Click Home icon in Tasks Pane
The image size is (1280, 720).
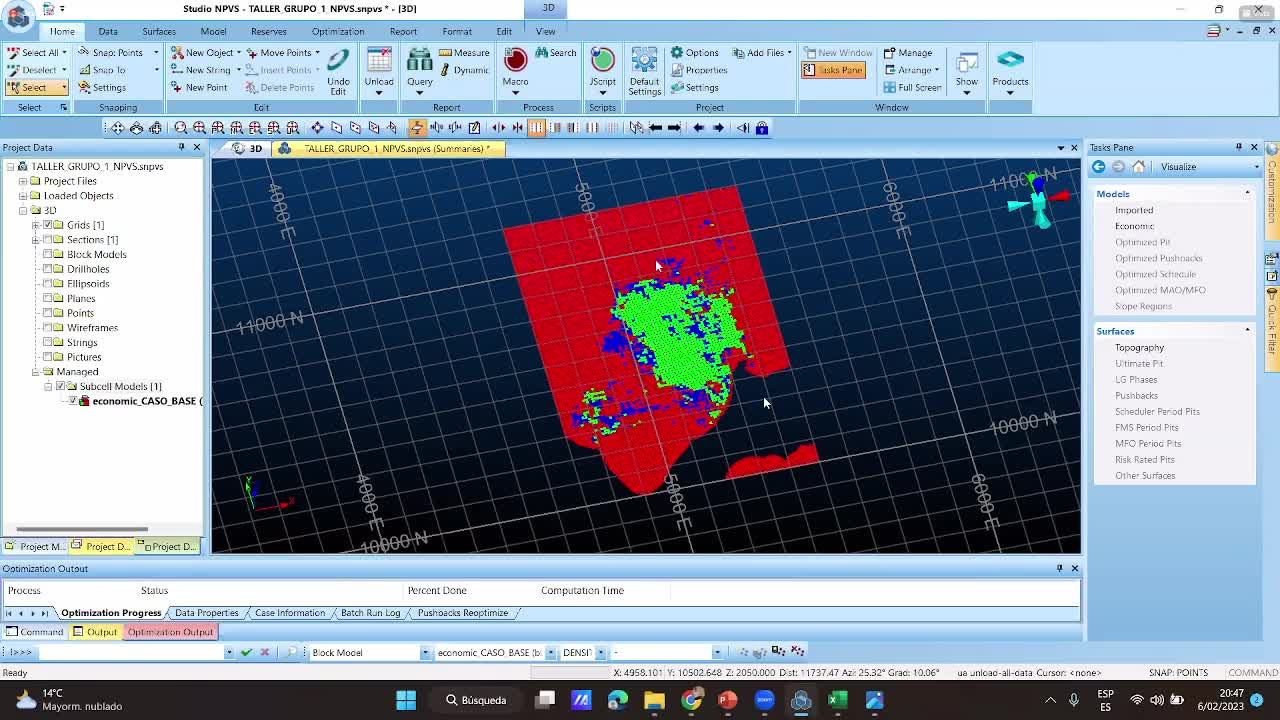pos(1138,167)
